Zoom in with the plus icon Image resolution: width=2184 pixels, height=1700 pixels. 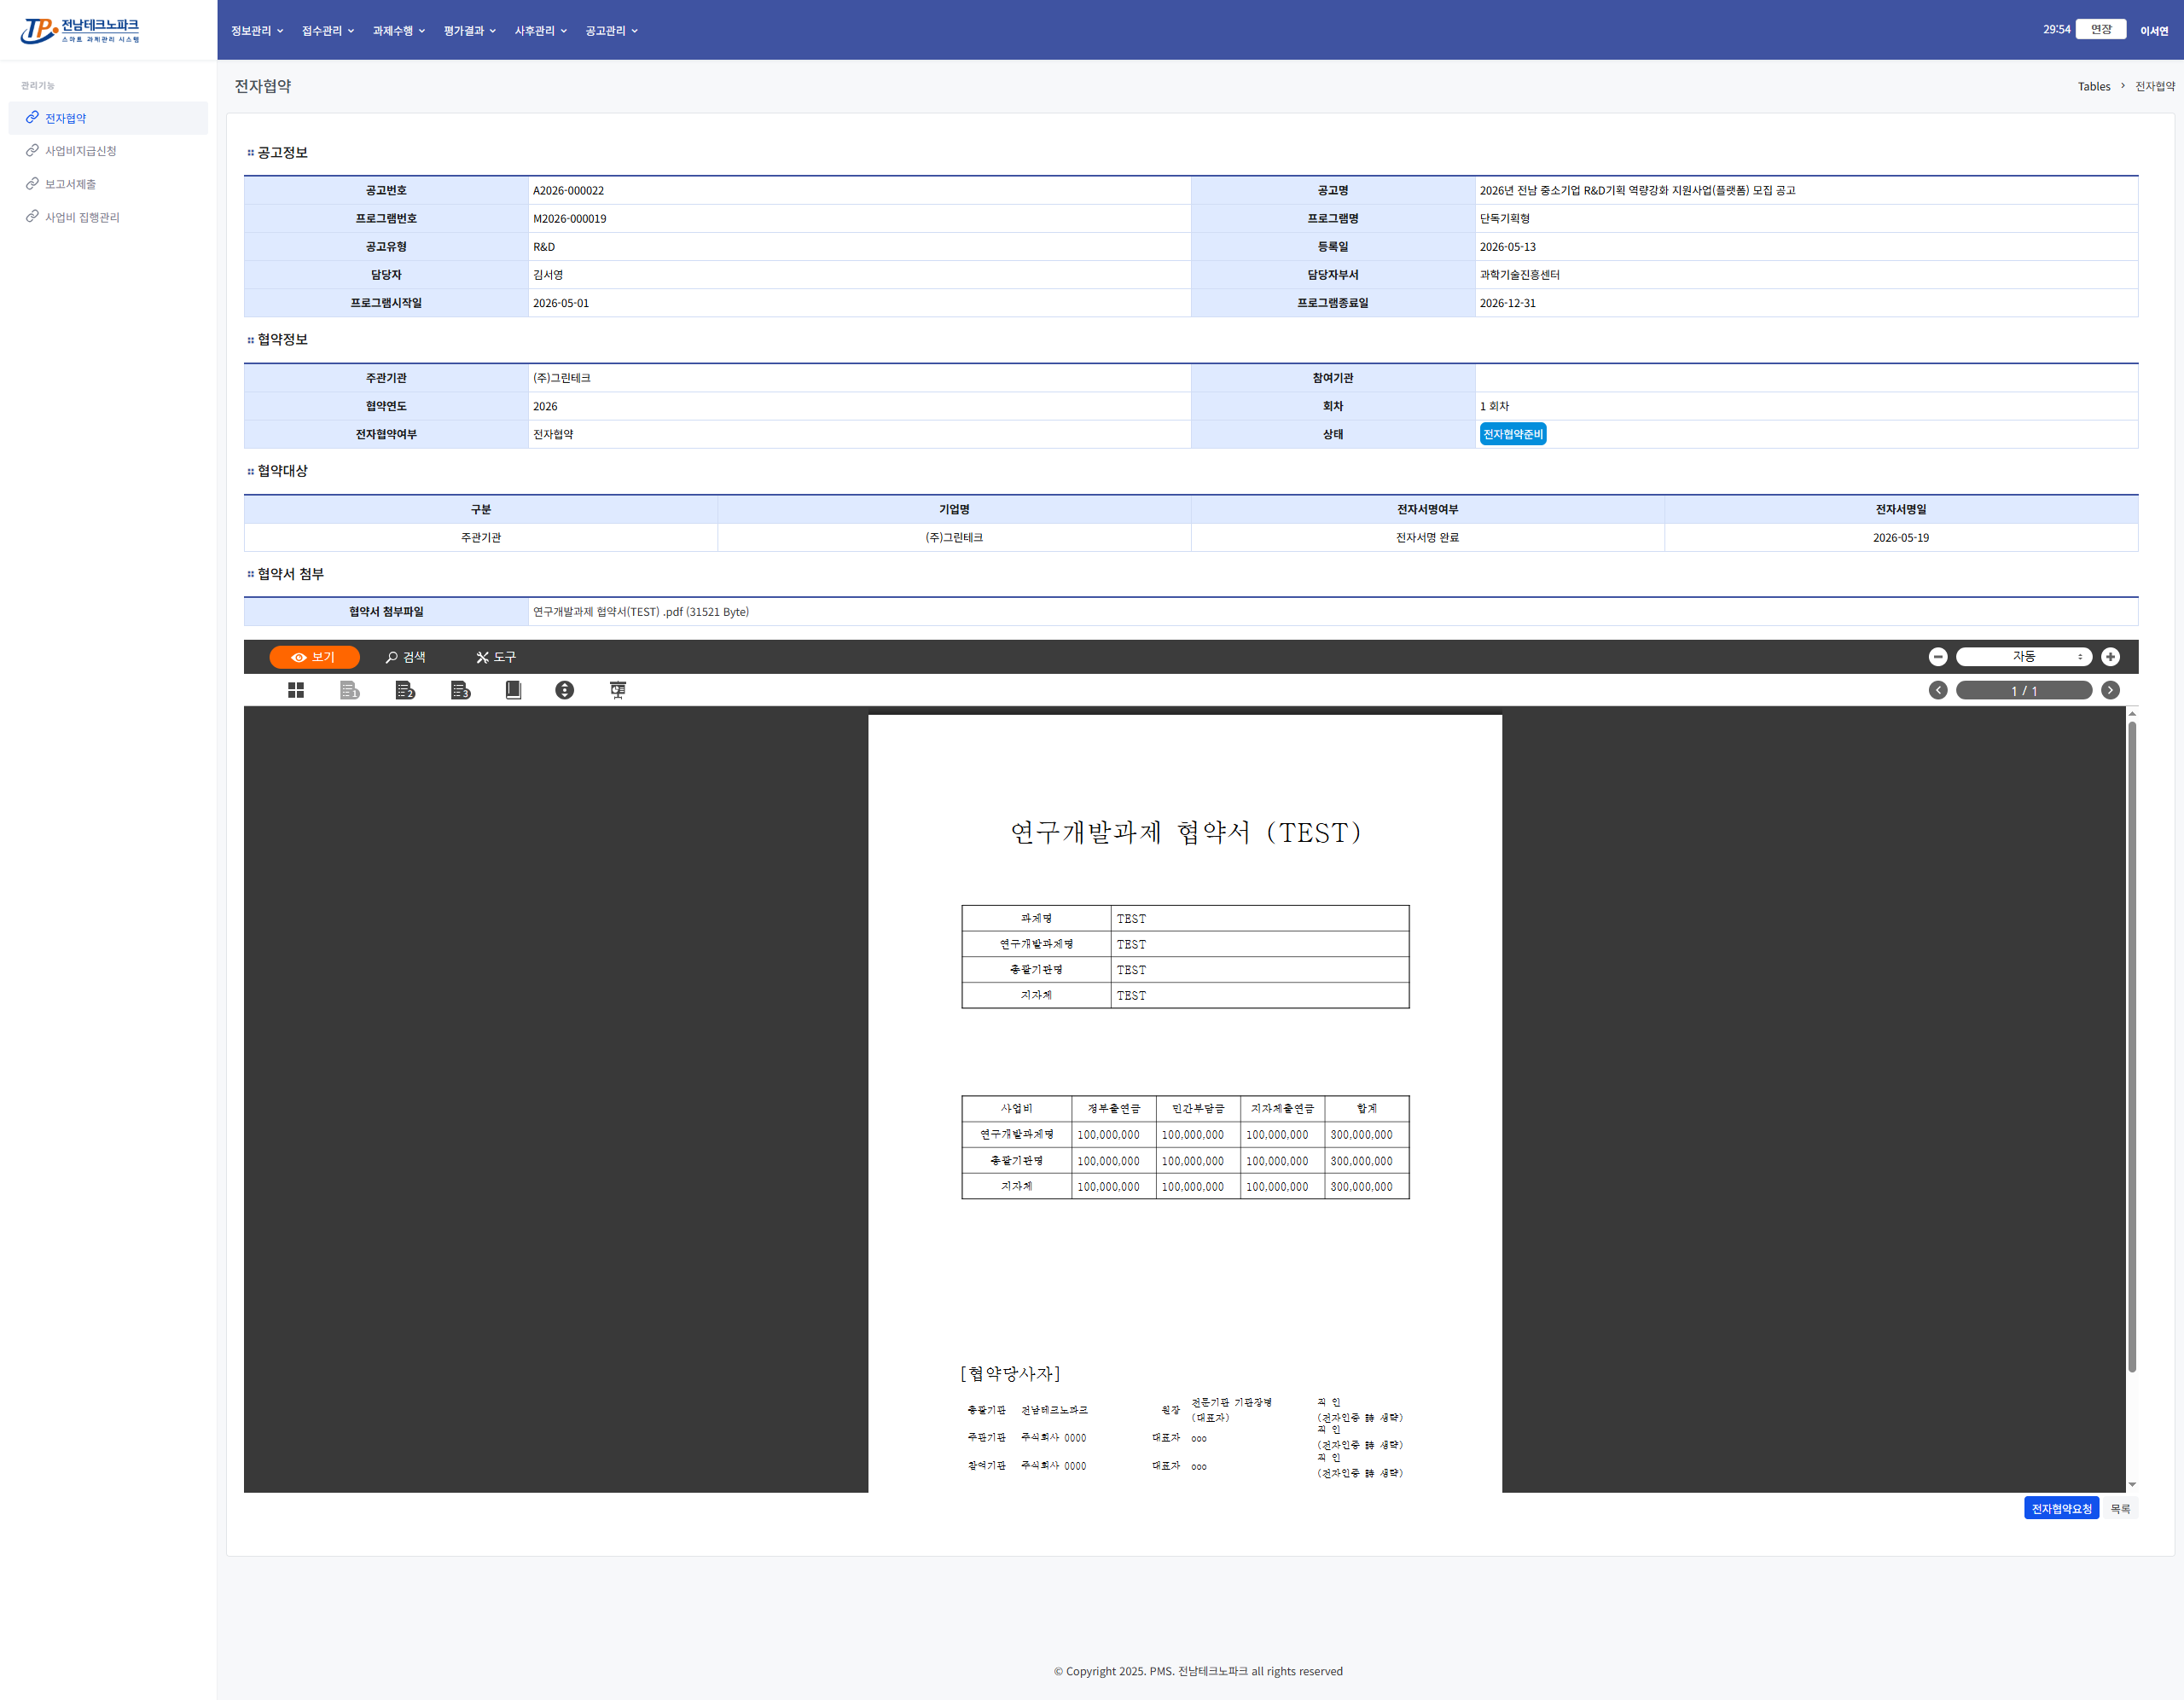click(x=2110, y=657)
